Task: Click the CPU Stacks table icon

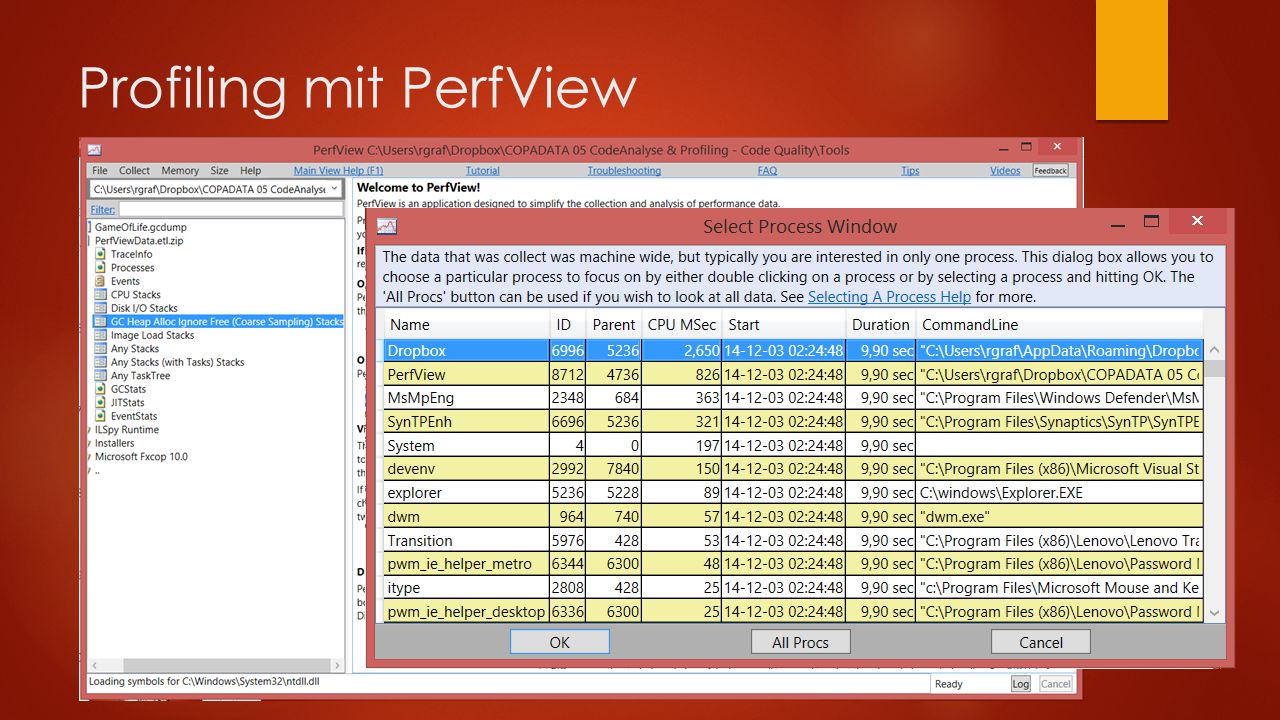Action: [x=101, y=295]
